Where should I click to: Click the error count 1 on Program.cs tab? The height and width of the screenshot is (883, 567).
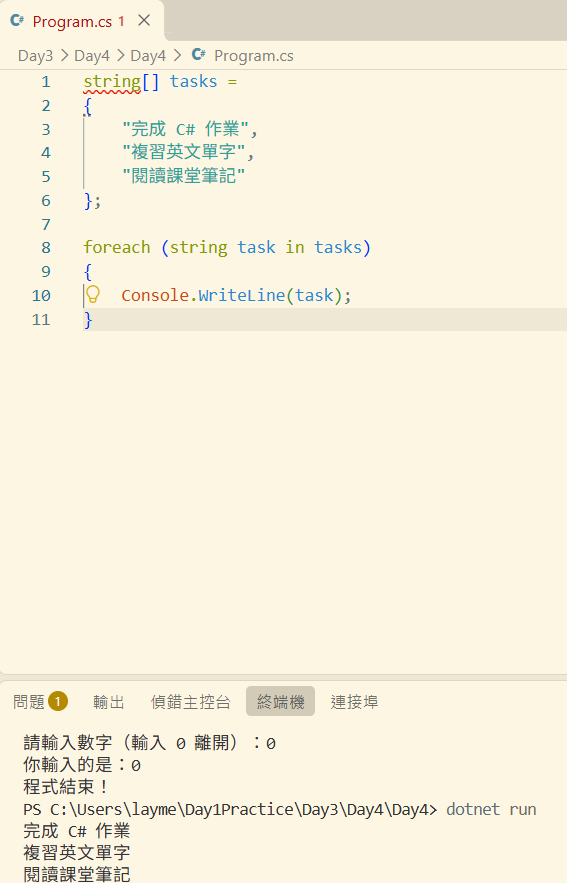[121, 21]
